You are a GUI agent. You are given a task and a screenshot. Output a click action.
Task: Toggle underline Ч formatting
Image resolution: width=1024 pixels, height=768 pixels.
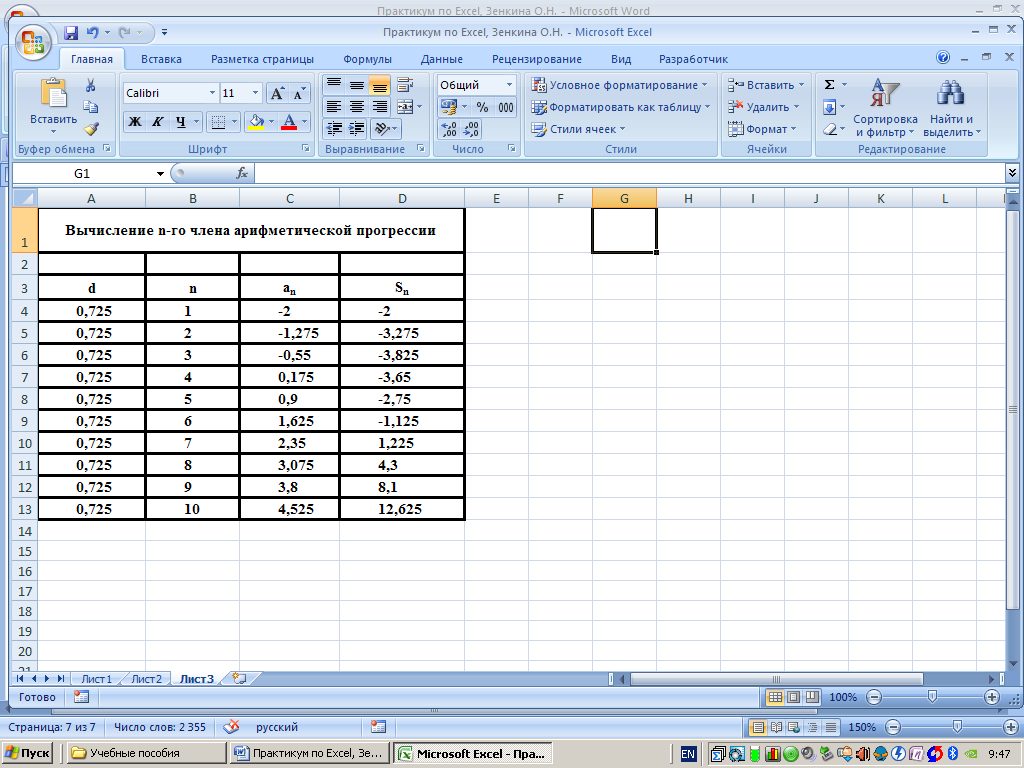(180, 121)
